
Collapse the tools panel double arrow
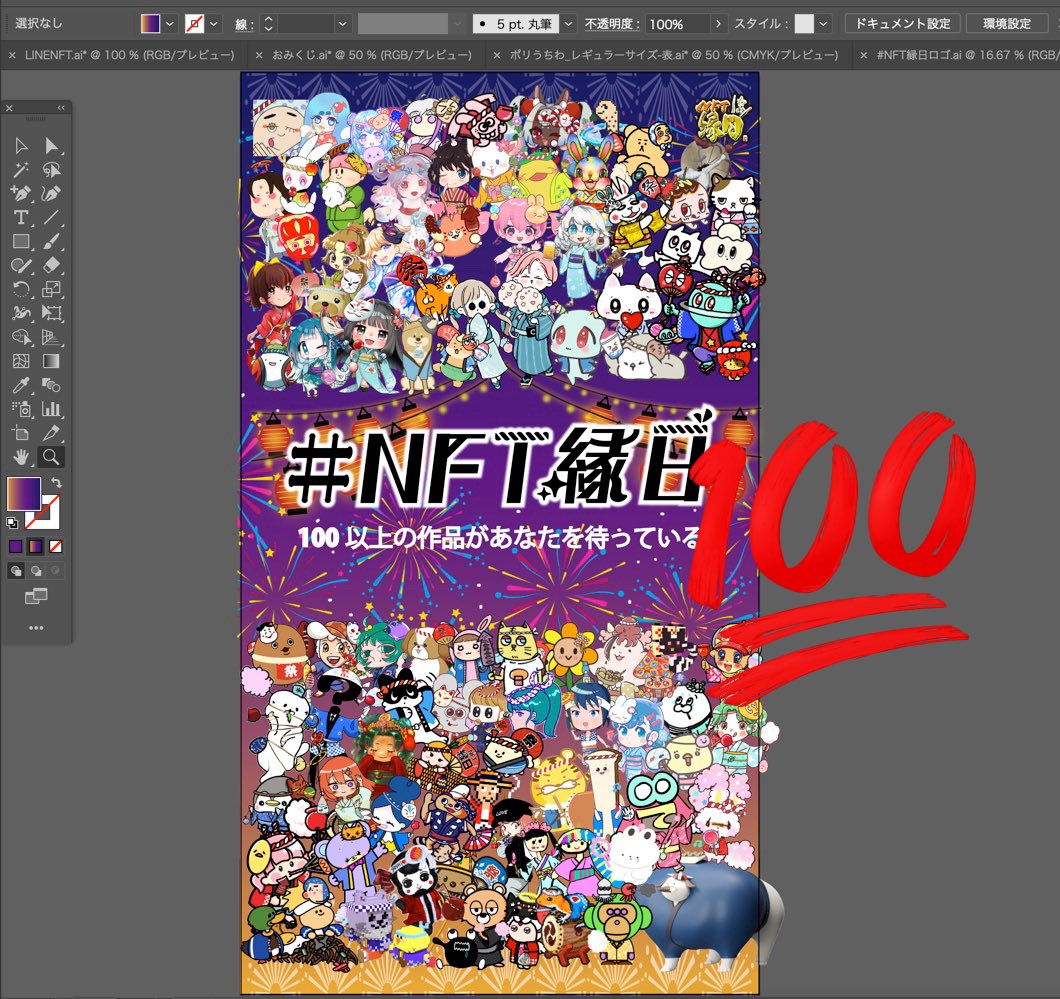(61, 107)
